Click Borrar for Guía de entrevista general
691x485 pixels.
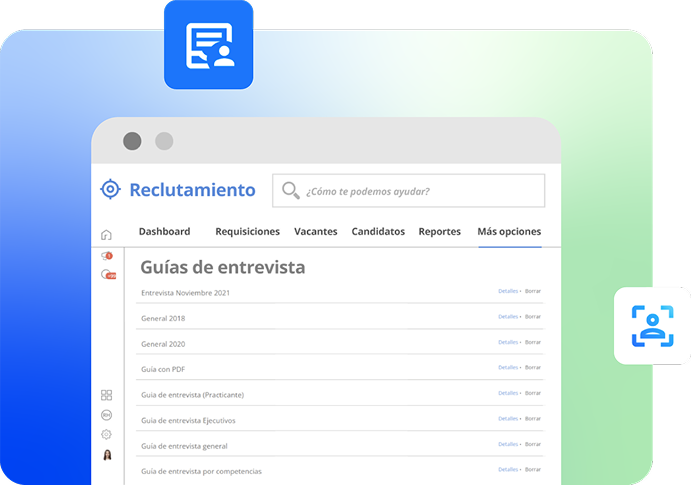pos(533,444)
